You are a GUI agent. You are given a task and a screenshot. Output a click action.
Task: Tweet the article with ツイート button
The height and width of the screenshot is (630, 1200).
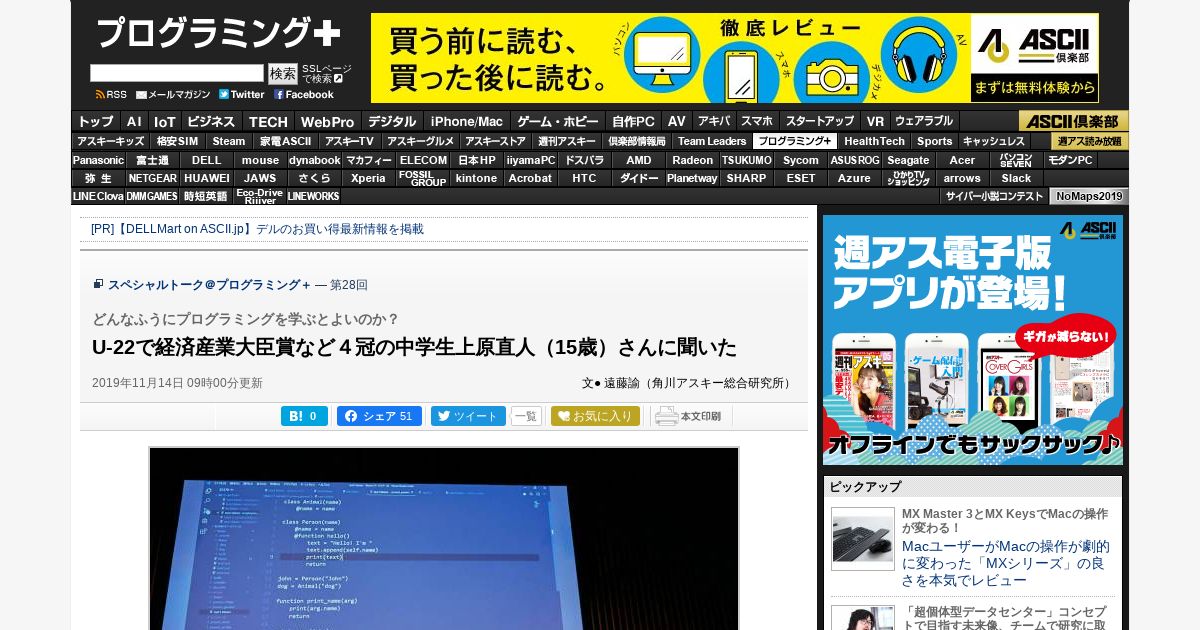point(468,416)
